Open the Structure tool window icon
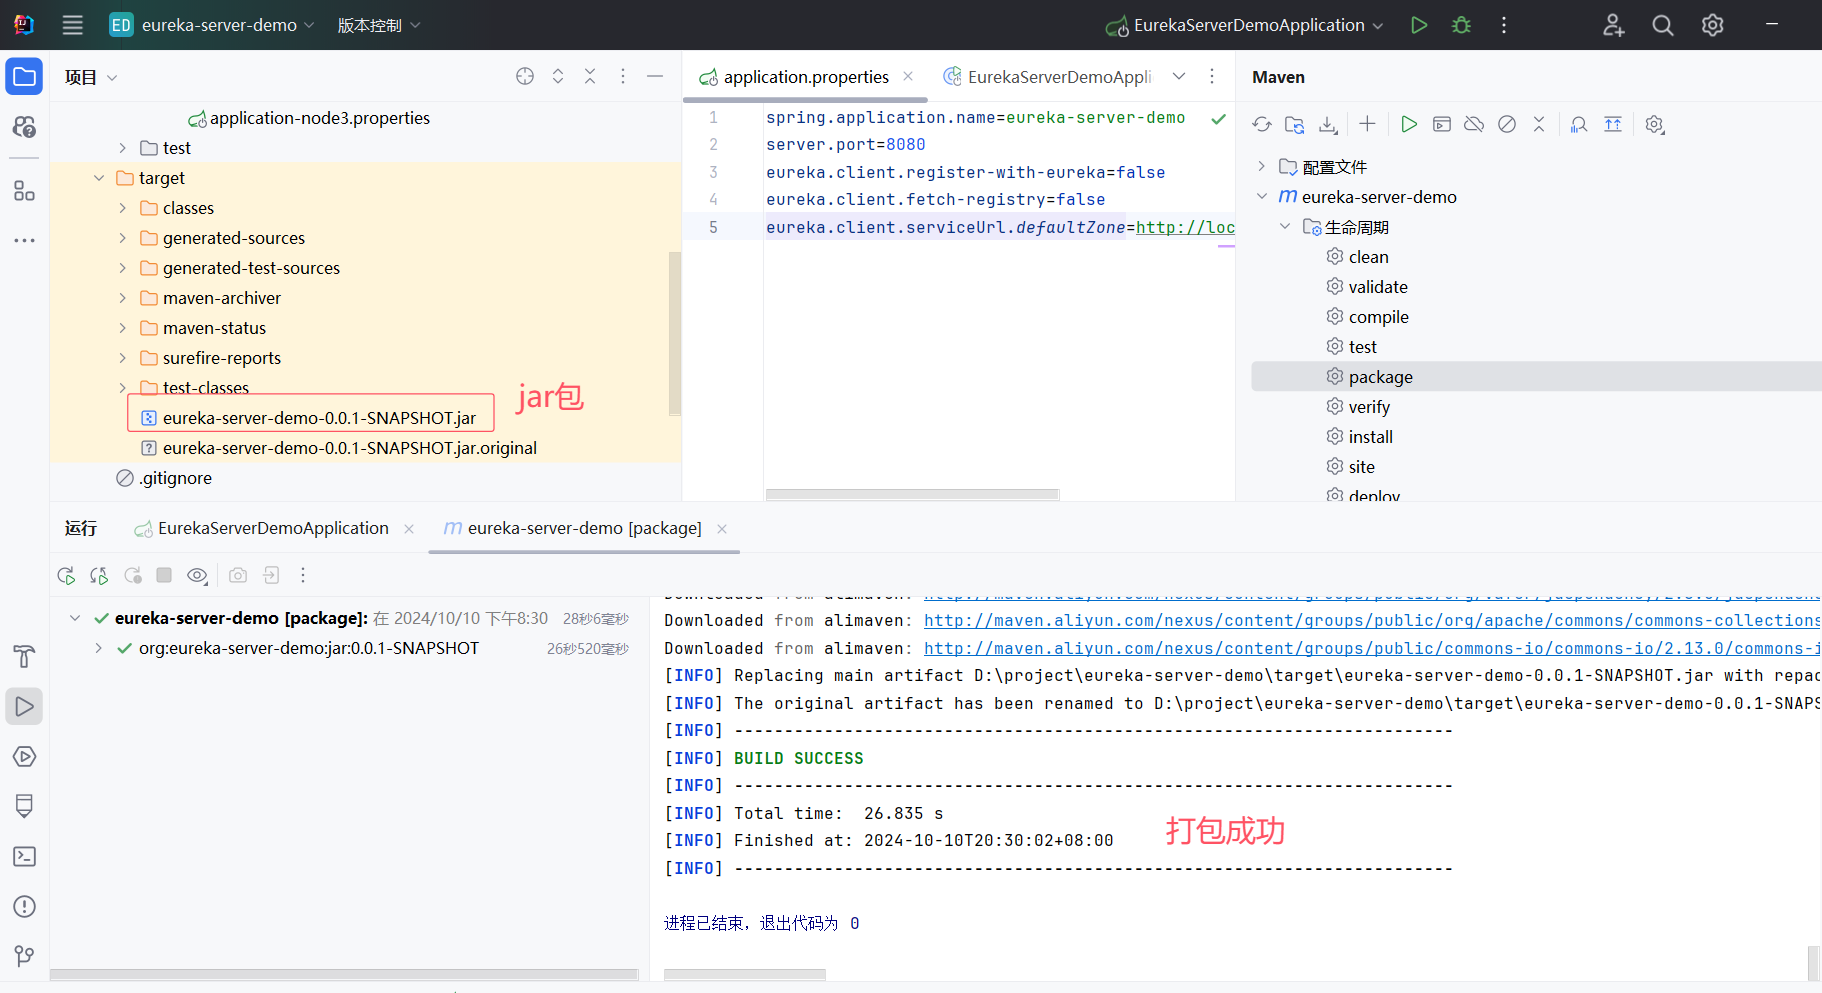Image resolution: width=1822 pixels, height=993 pixels. [24, 191]
